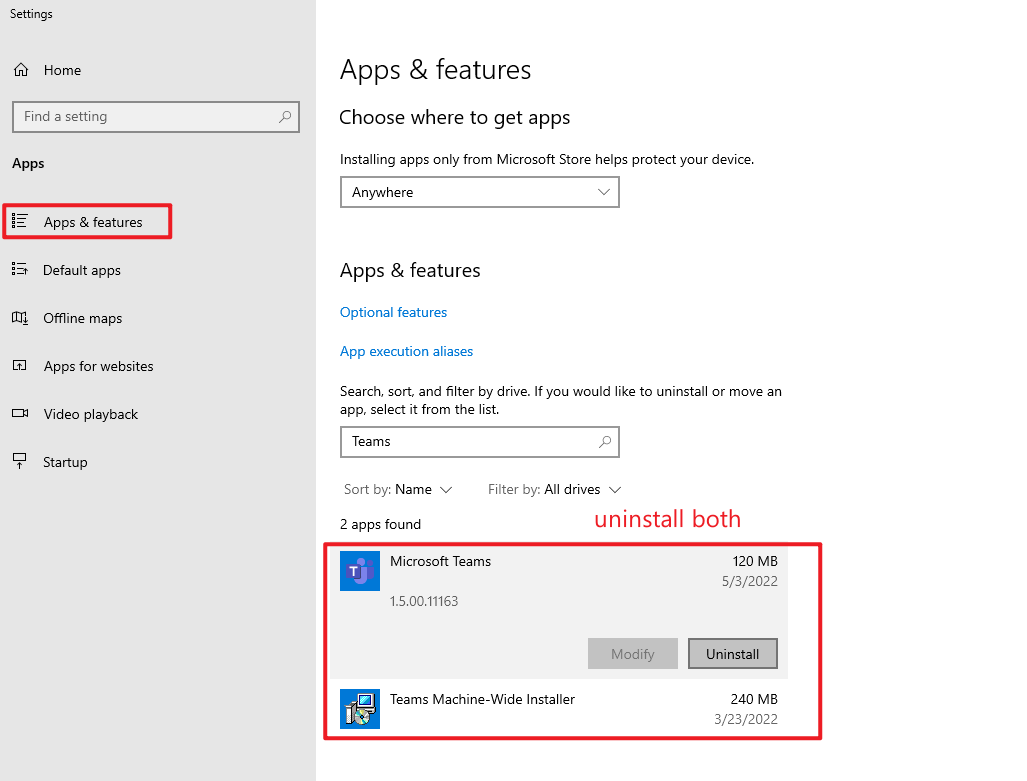Click the Startup sidebar icon
Screen dimensions: 1027x781
pyautogui.click(x=20, y=461)
